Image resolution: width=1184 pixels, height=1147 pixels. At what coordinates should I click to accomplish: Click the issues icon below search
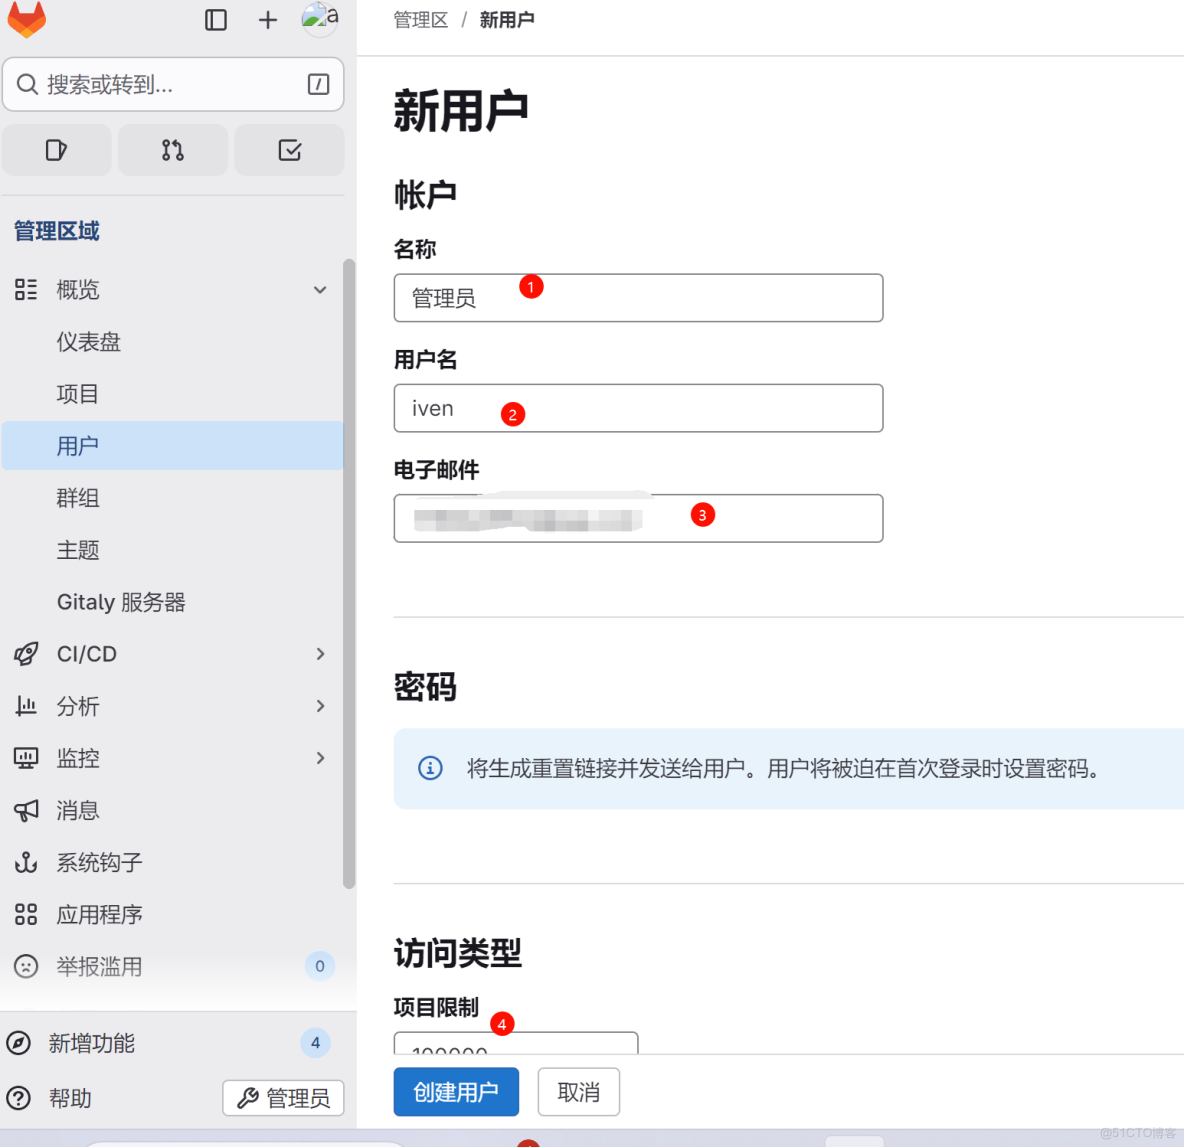point(56,149)
